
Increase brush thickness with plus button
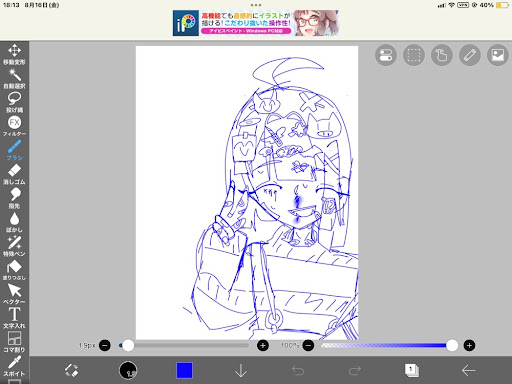[263, 345]
